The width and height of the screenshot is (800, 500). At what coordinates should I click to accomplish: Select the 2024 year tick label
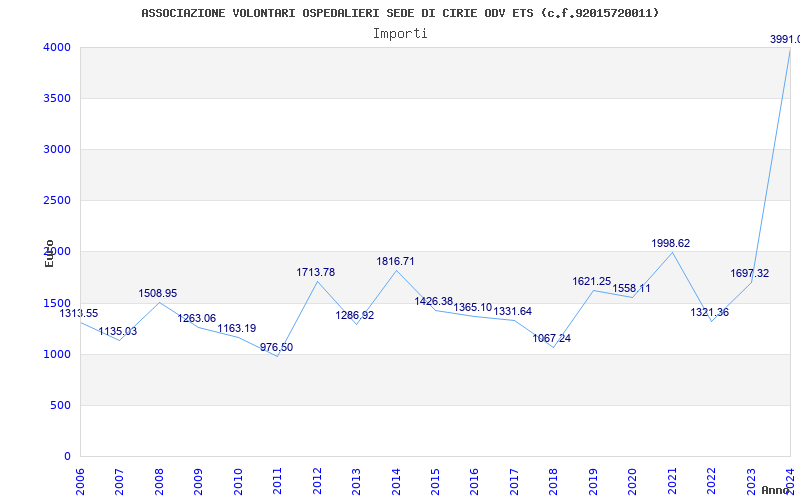point(789,478)
